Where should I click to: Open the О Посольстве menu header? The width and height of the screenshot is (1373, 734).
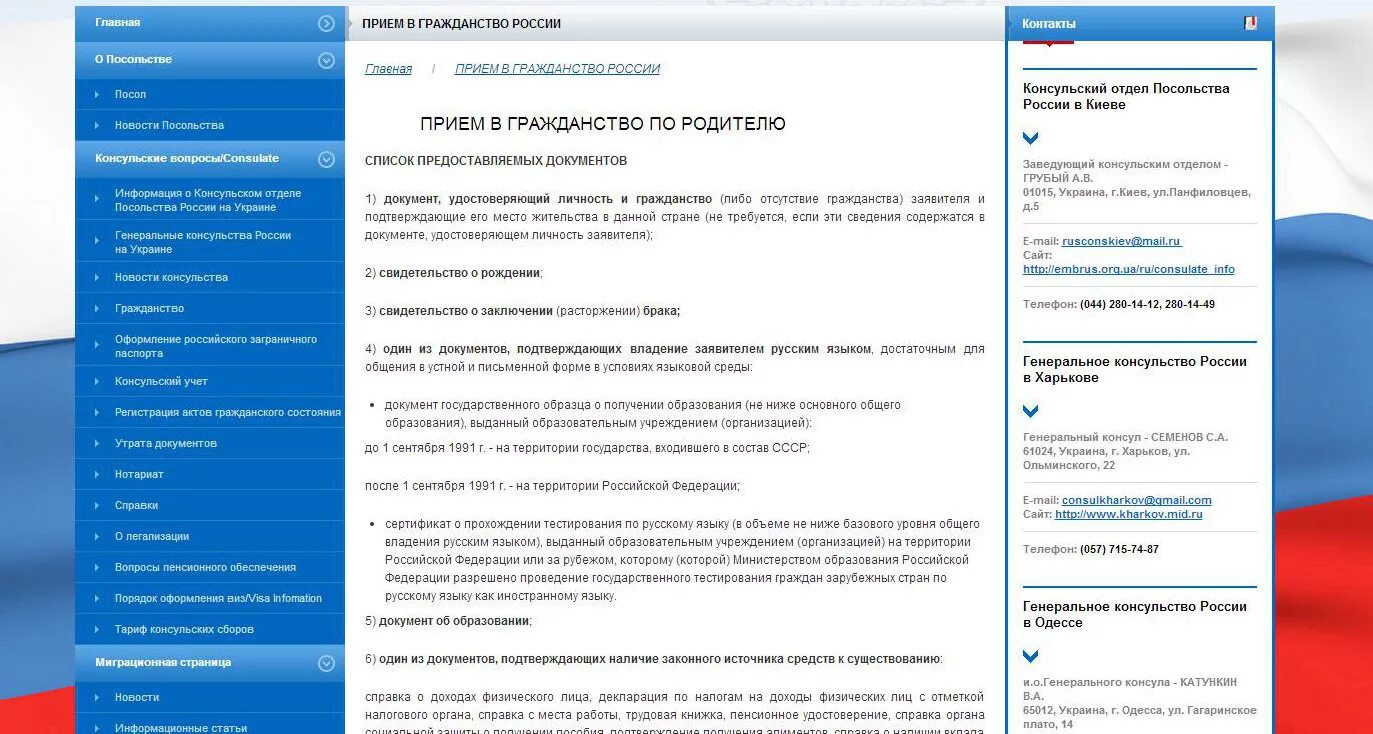pyautogui.click(x=210, y=60)
